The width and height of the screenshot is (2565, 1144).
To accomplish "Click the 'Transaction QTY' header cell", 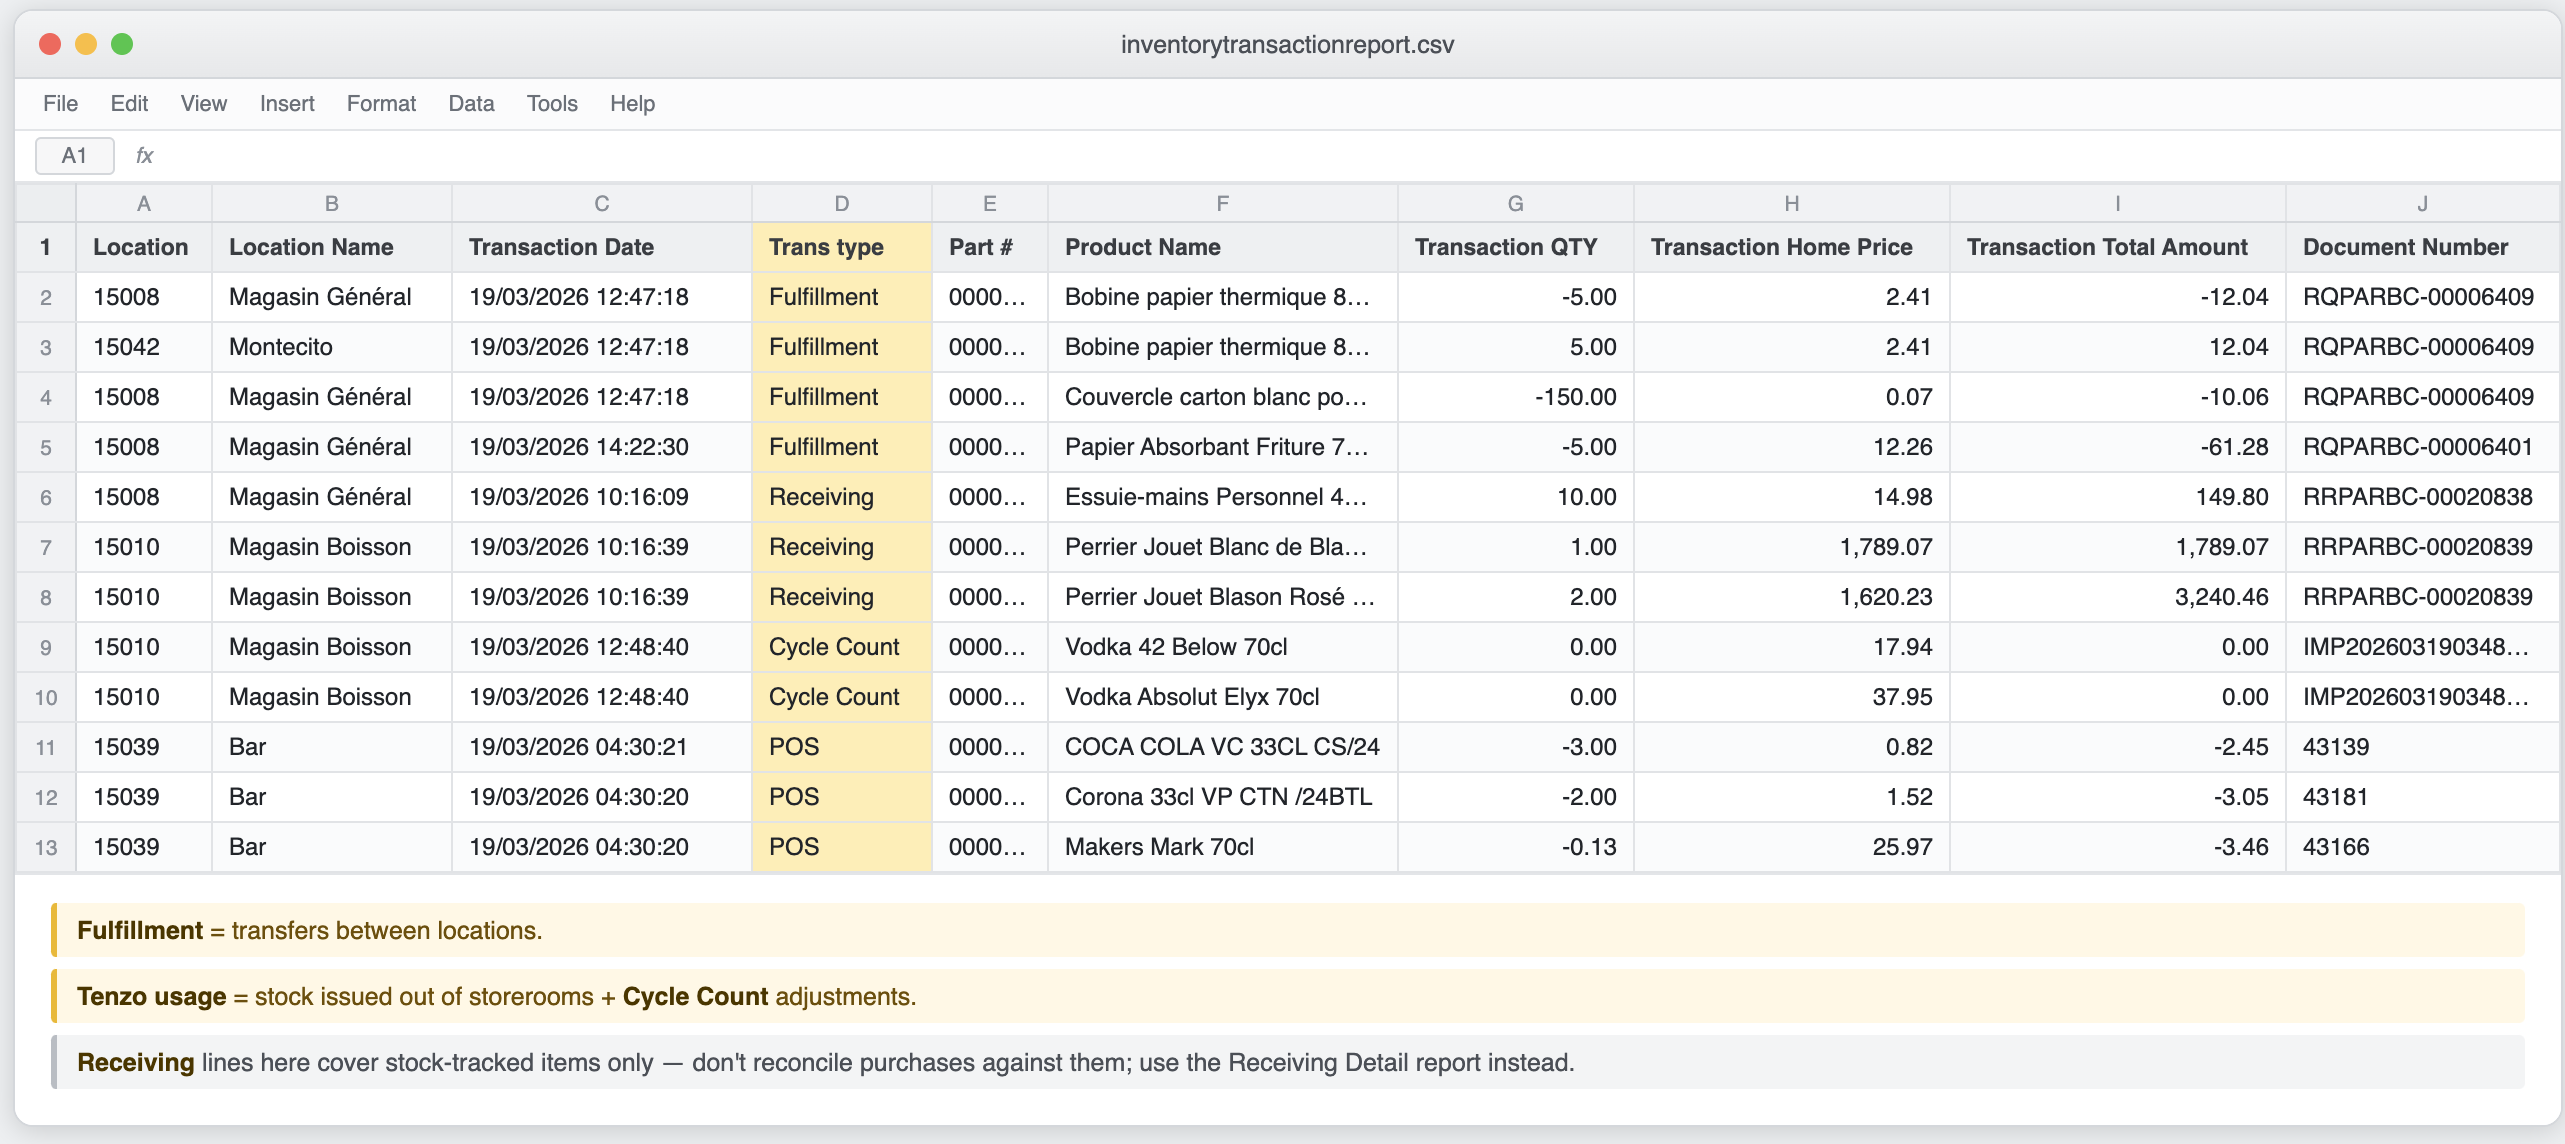I will pyautogui.click(x=1516, y=247).
